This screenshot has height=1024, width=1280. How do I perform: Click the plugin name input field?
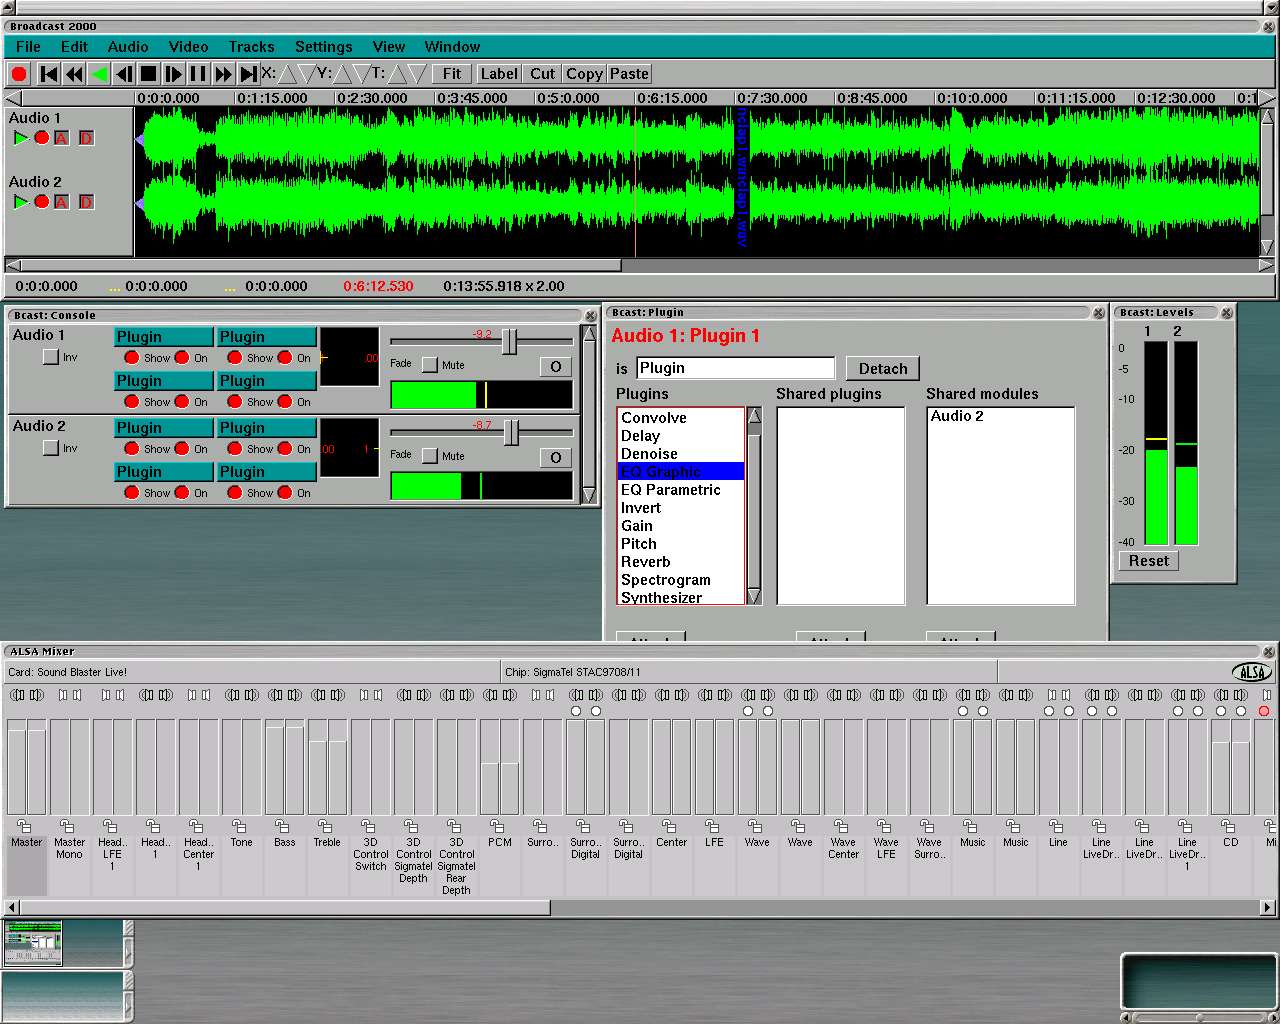[735, 368]
